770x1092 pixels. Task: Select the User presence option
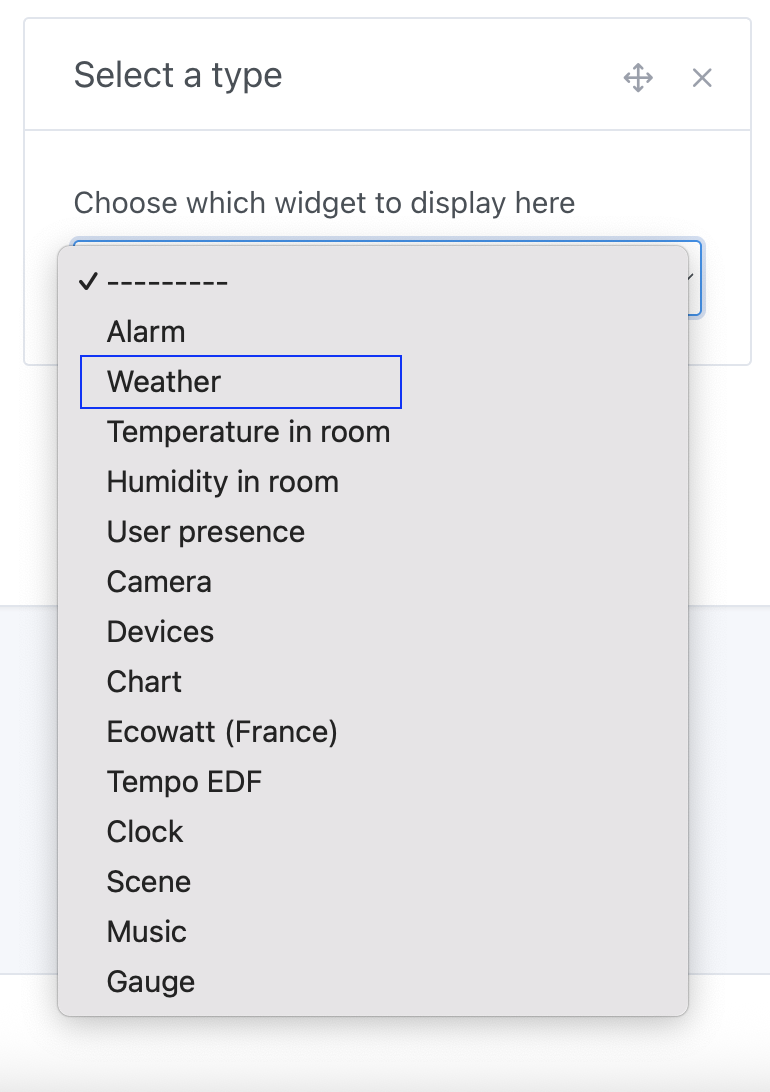(205, 531)
